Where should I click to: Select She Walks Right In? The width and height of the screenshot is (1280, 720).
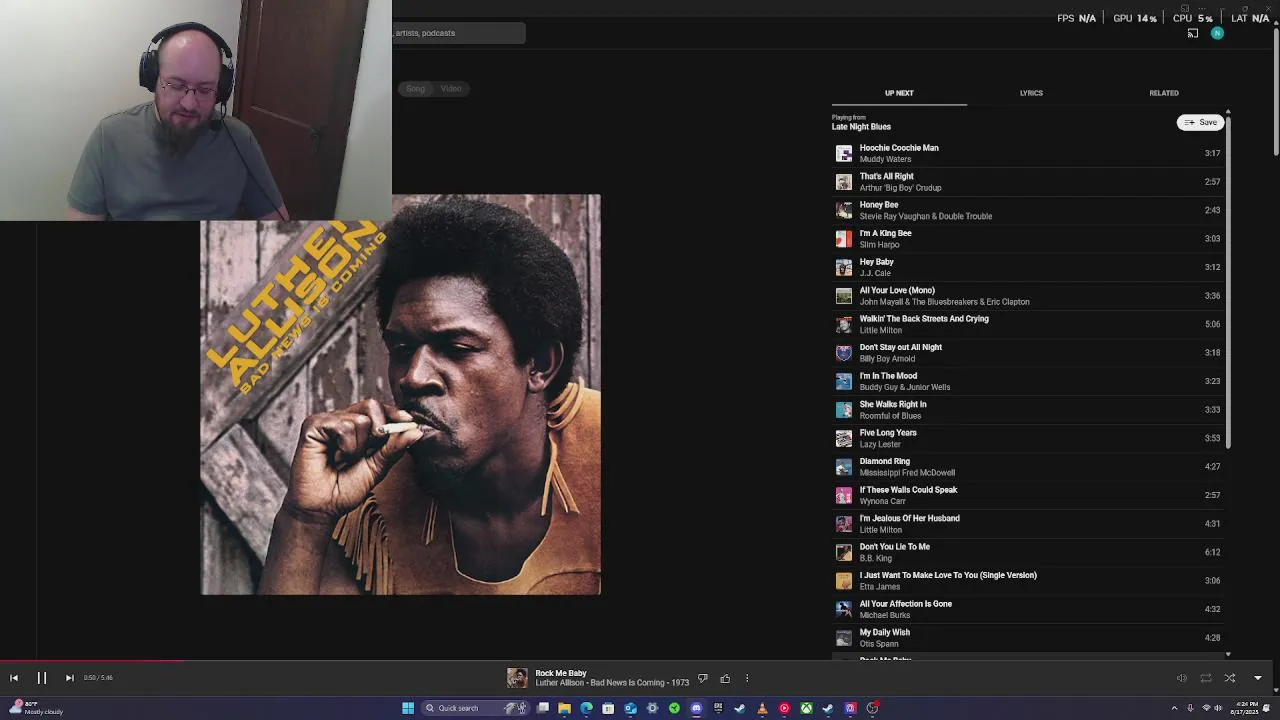click(x=1028, y=410)
